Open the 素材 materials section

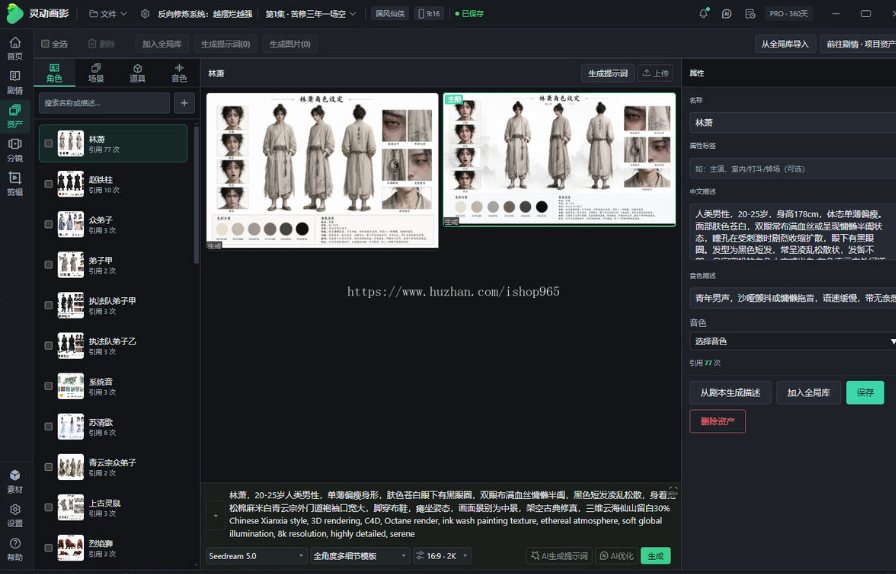[x=15, y=481]
